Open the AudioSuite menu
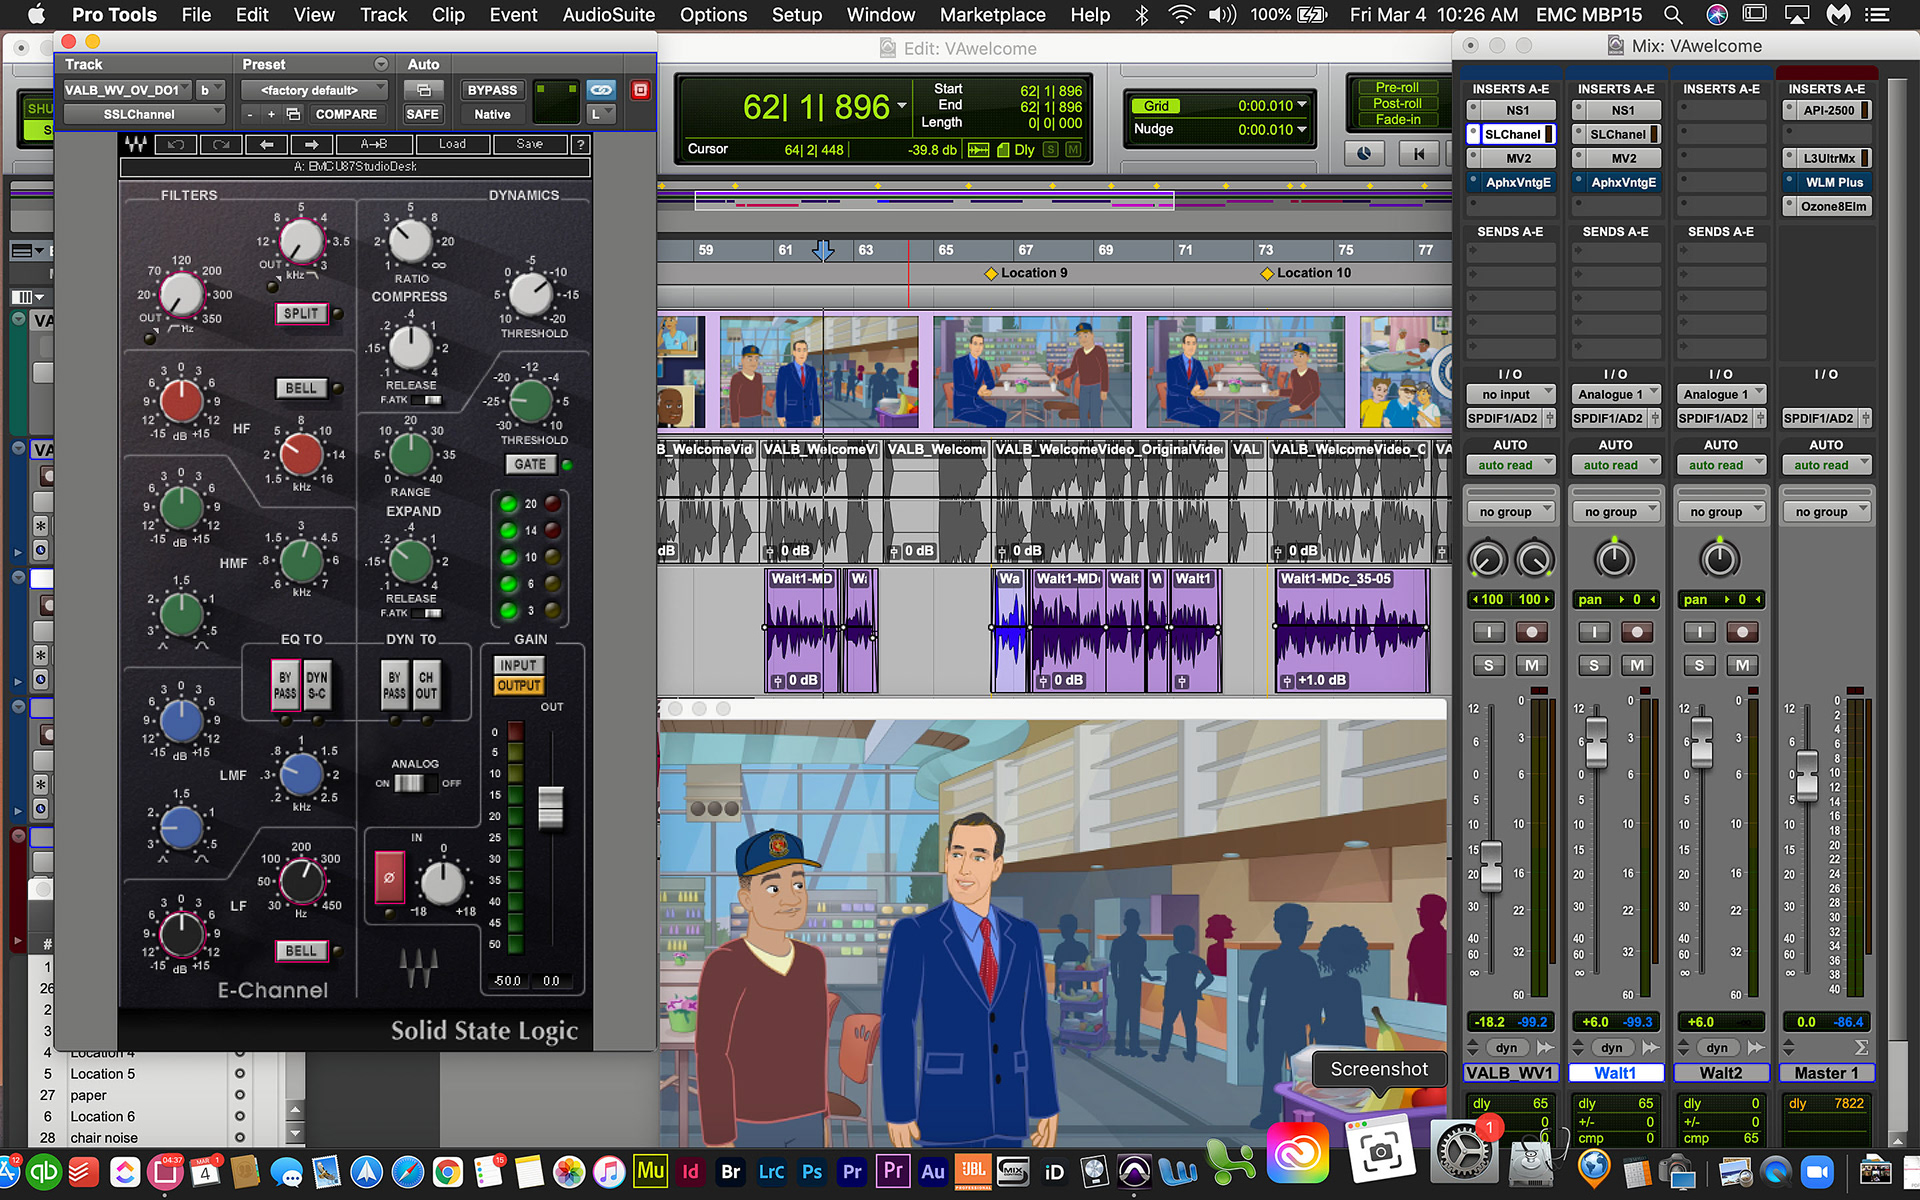 (608, 14)
